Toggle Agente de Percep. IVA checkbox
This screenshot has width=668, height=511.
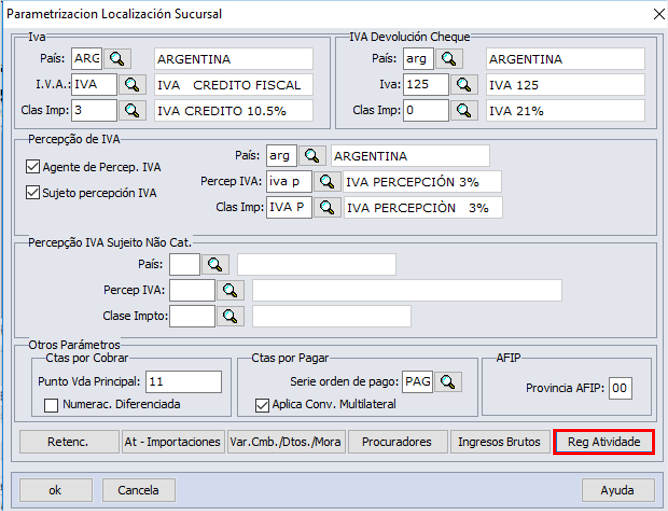pos(33,167)
